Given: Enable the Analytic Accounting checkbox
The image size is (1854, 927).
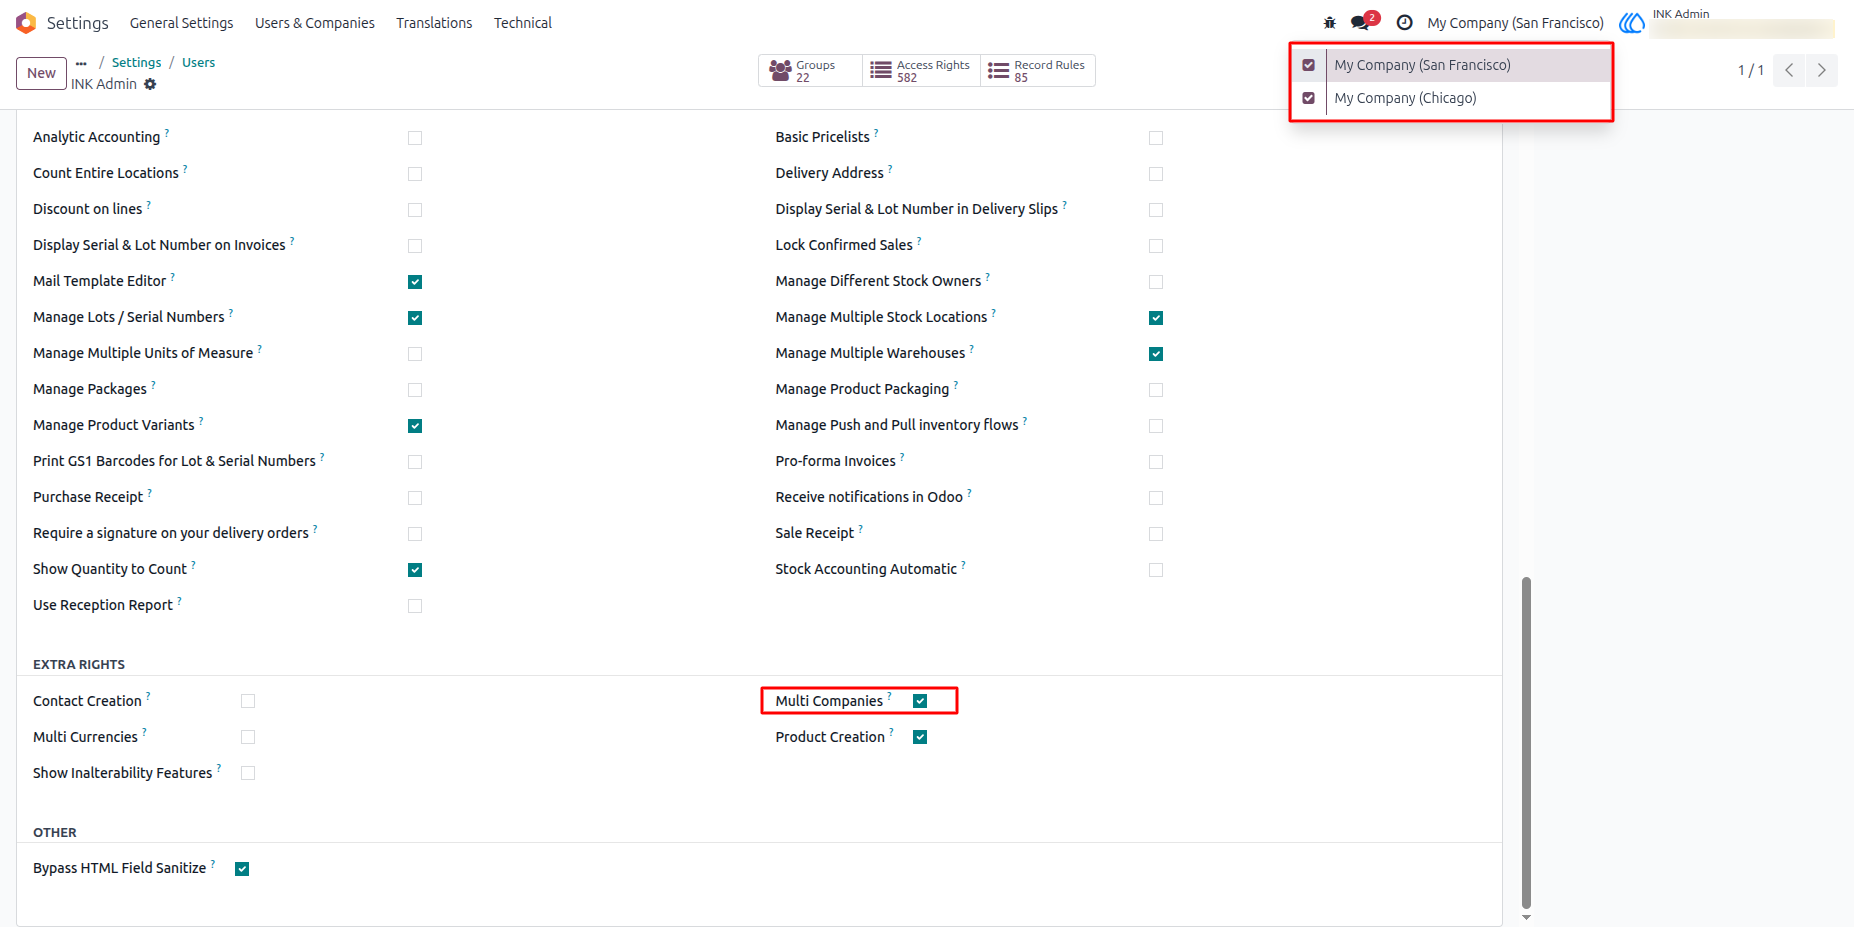Looking at the screenshot, I should (x=415, y=138).
